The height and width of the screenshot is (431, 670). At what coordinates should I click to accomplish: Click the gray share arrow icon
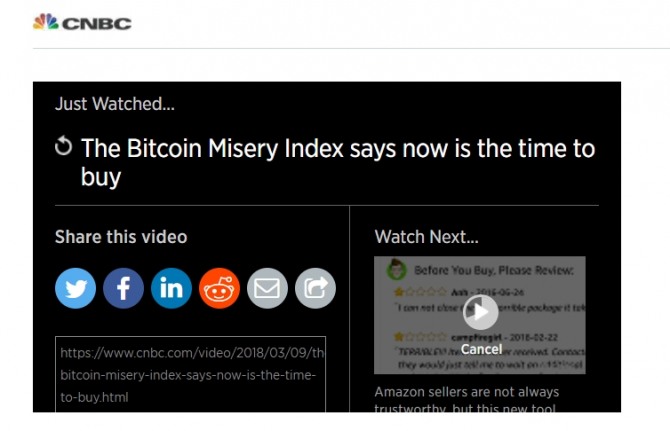[x=315, y=289]
